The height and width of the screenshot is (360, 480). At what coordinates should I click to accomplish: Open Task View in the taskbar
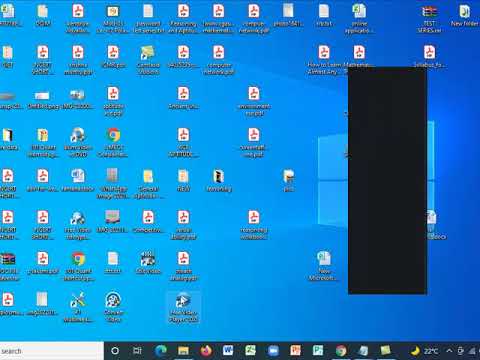coord(137,351)
